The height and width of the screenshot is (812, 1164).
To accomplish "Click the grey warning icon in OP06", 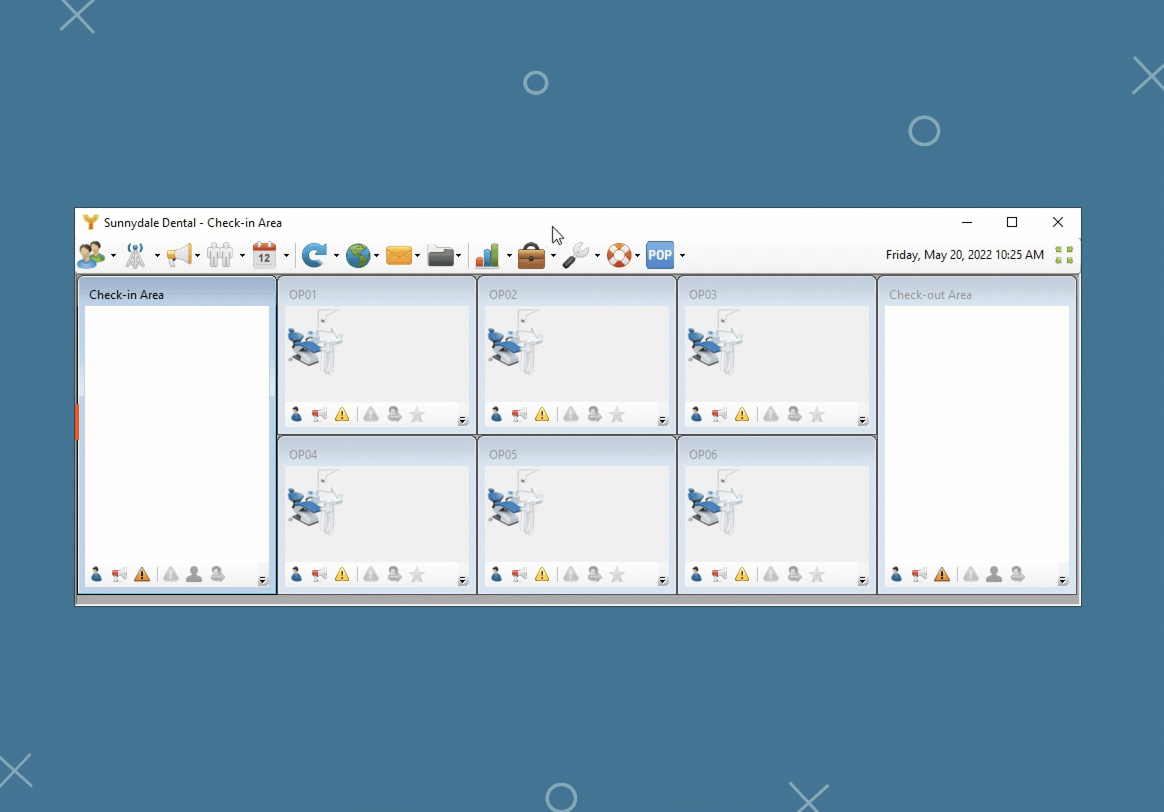I will coord(771,574).
